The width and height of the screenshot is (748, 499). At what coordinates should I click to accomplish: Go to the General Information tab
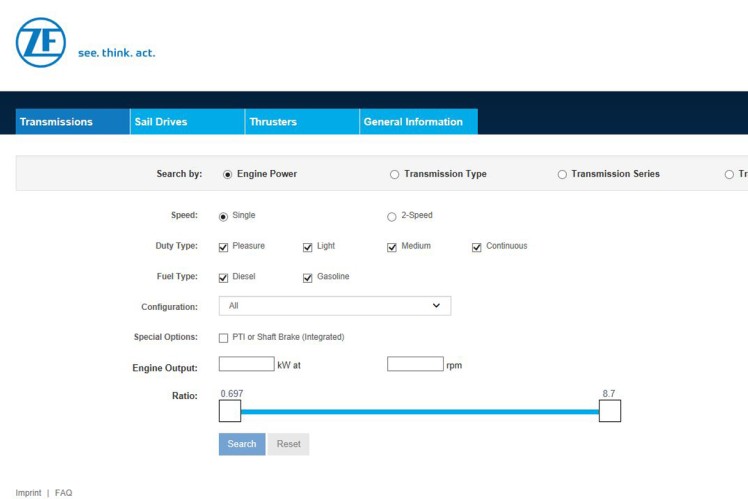click(418, 122)
